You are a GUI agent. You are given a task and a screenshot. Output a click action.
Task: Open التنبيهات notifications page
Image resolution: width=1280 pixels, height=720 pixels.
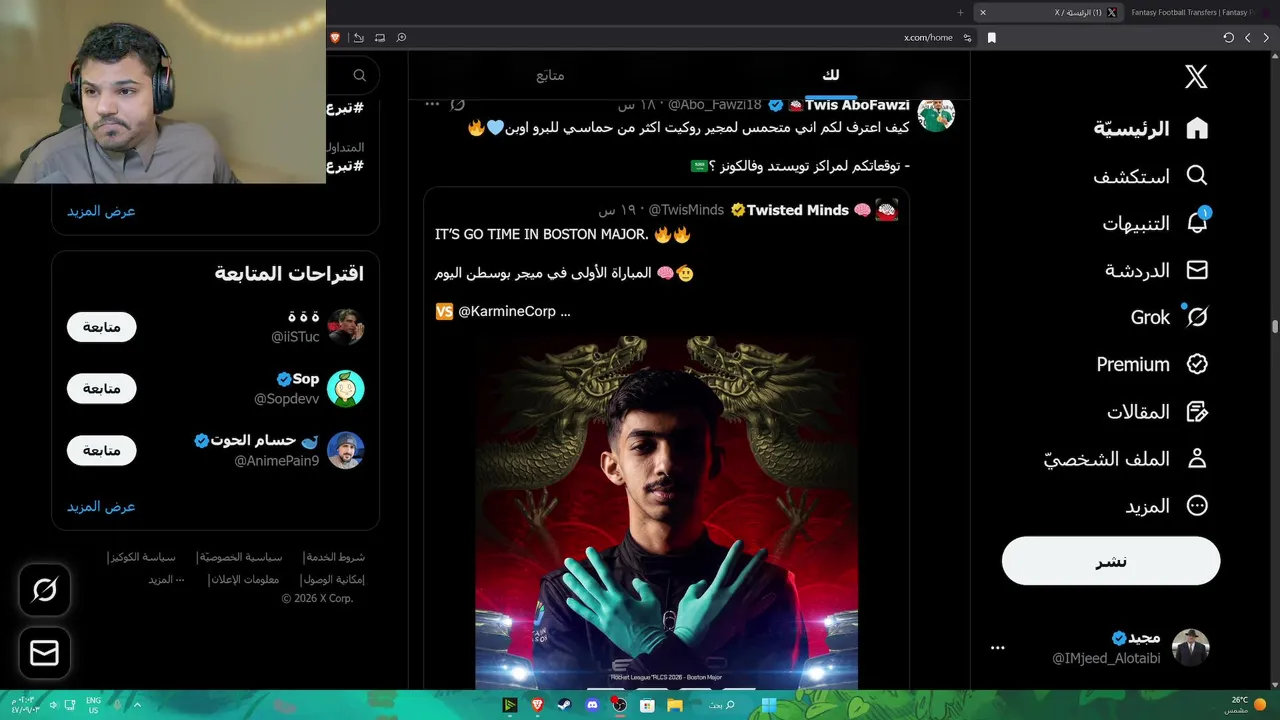pyautogui.click(x=1155, y=223)
